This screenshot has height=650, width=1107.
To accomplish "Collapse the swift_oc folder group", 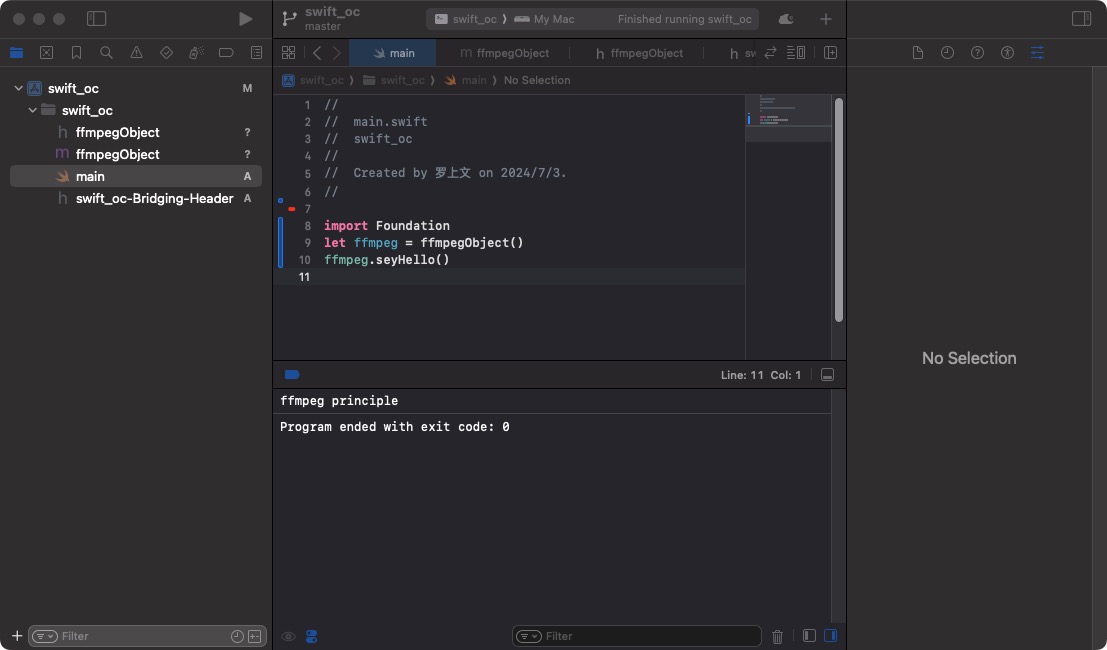I will [x=32, y=111].
